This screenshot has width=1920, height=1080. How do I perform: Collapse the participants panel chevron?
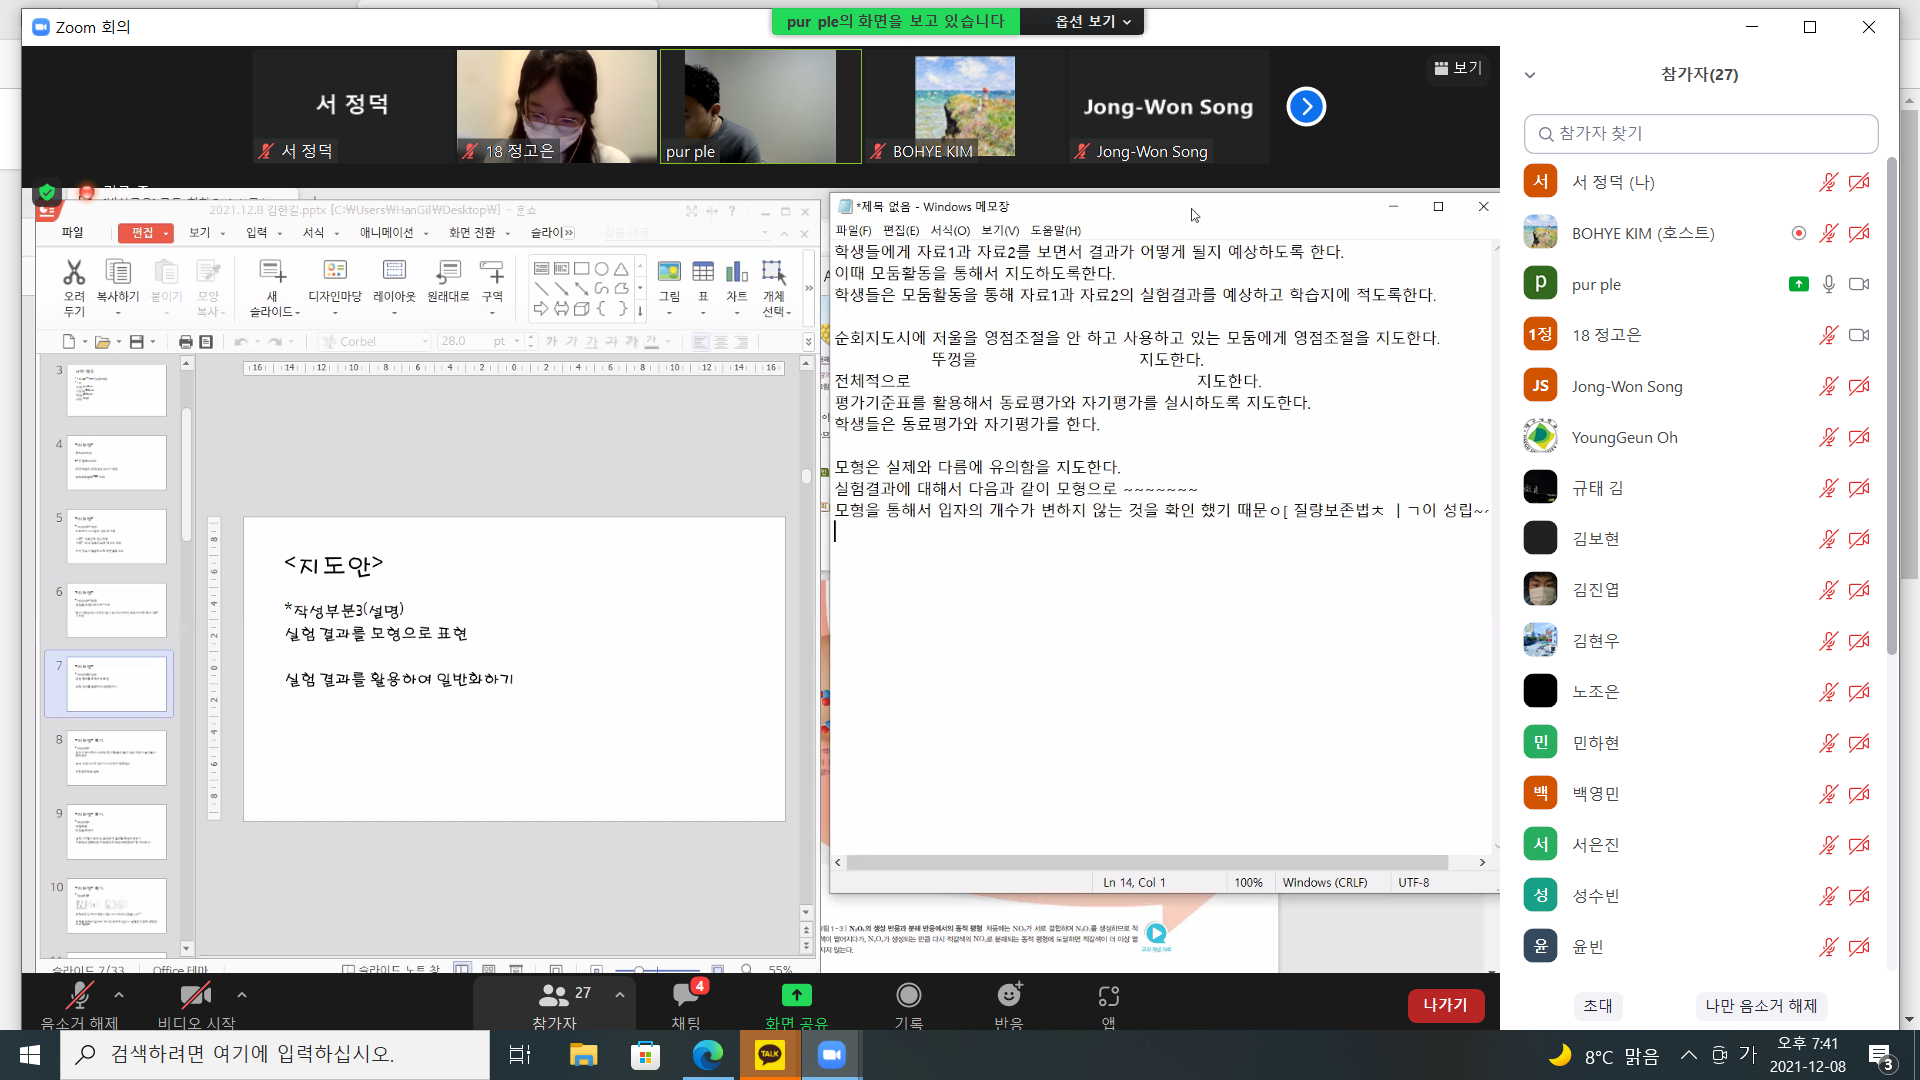(1529, 75)
